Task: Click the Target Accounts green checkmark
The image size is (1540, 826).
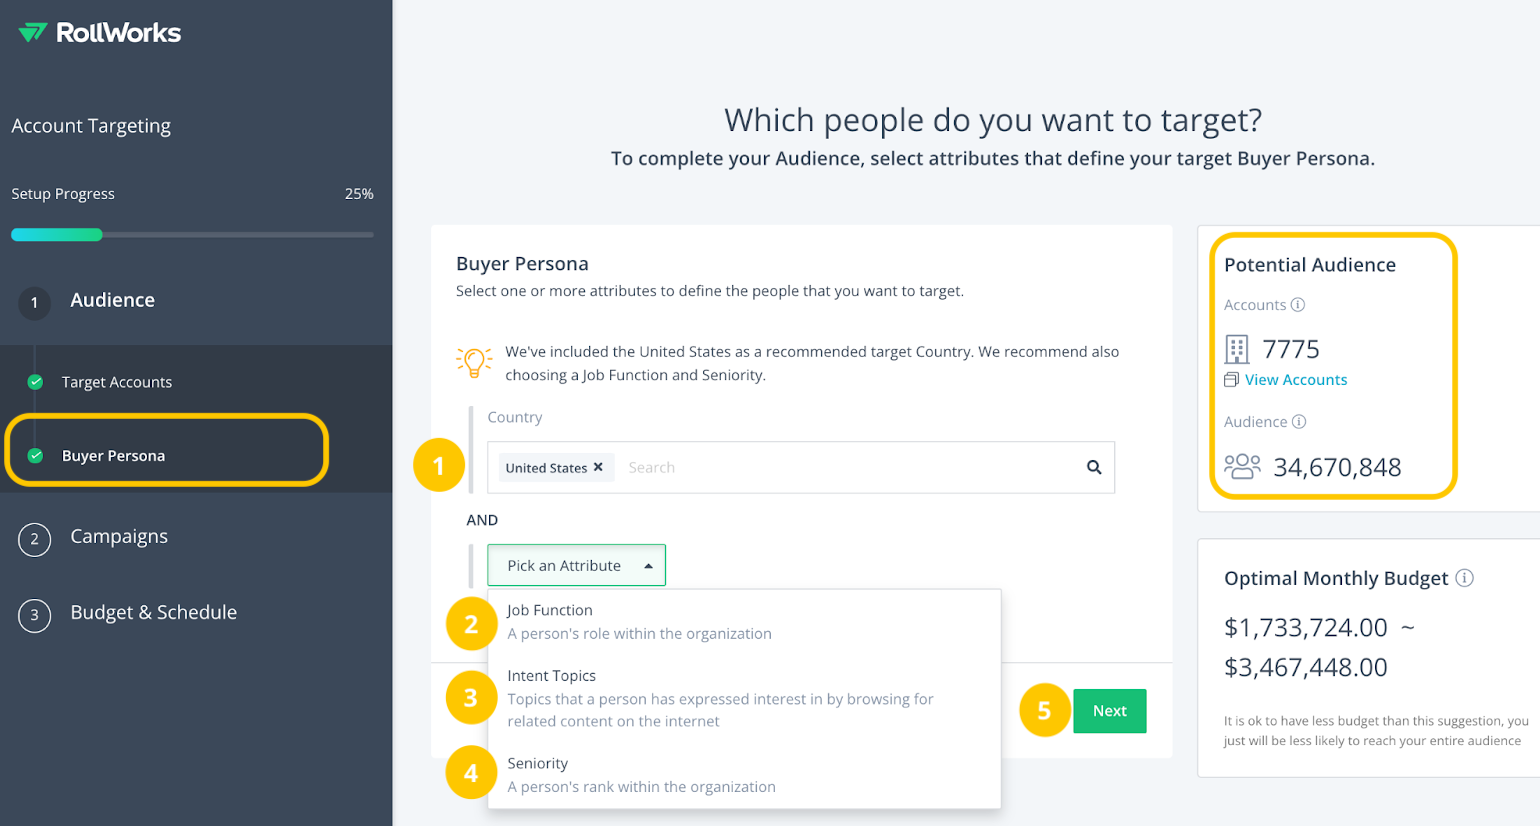Action: (35, 382)
